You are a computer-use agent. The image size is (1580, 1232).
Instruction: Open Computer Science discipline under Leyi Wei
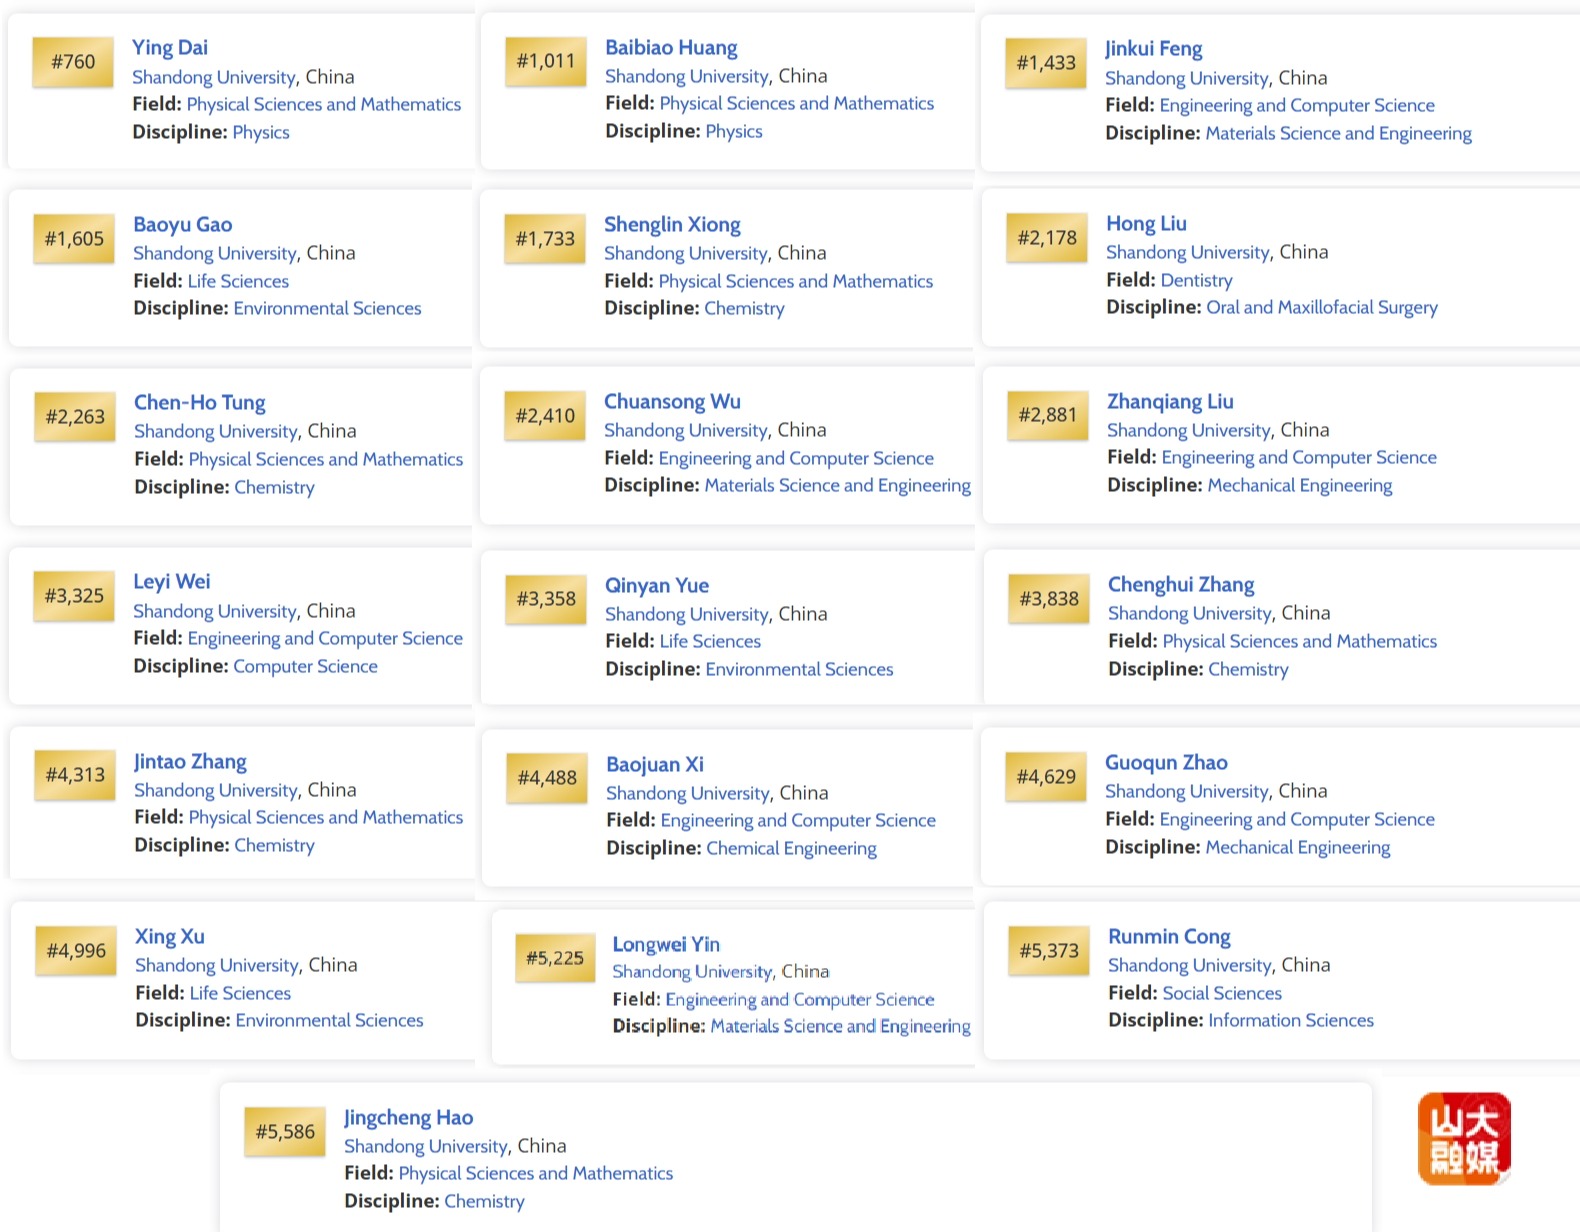coord(305,666)
